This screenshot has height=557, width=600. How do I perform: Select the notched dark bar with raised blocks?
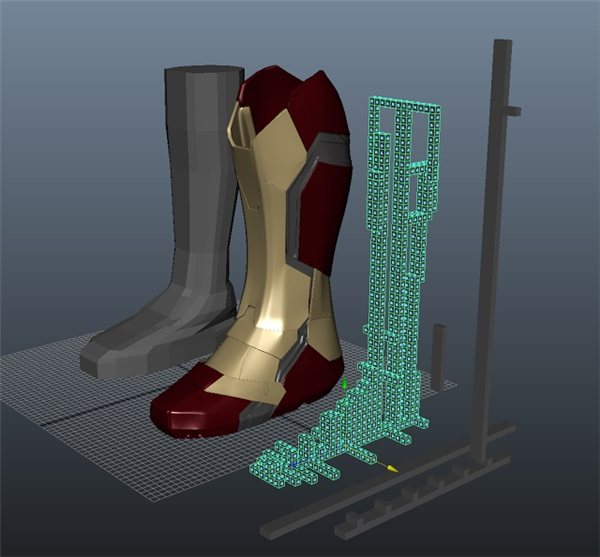[421, 497]
